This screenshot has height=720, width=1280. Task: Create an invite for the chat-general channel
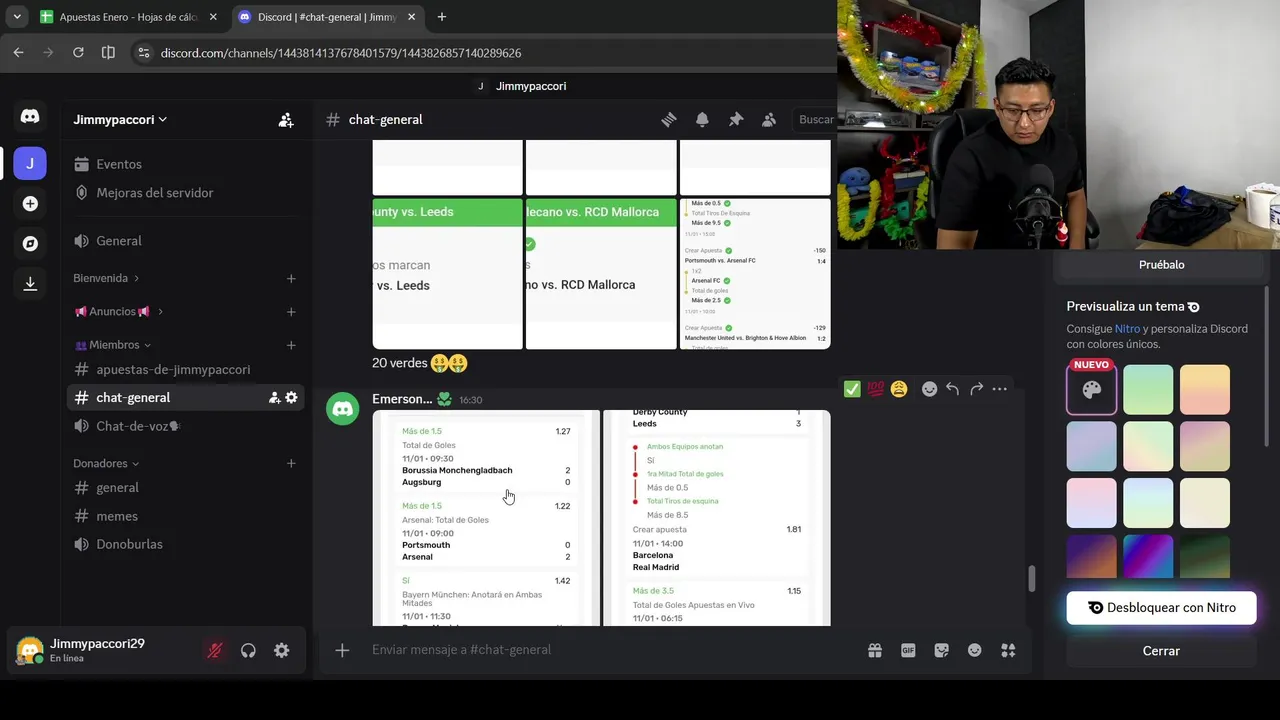coord(274,398)
